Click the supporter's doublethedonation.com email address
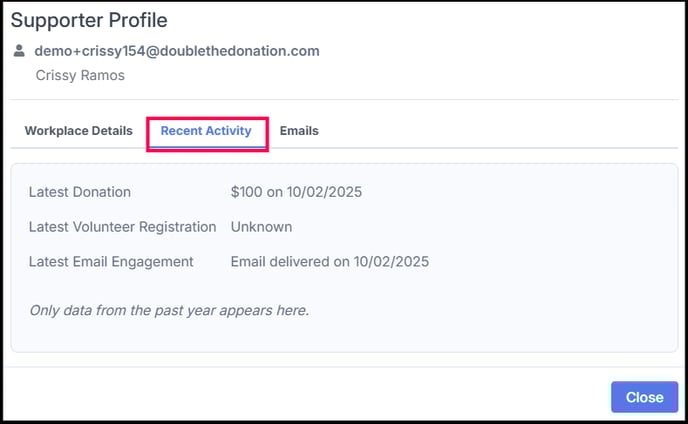This screenshot has width=688, height=424. coord(177,51)
